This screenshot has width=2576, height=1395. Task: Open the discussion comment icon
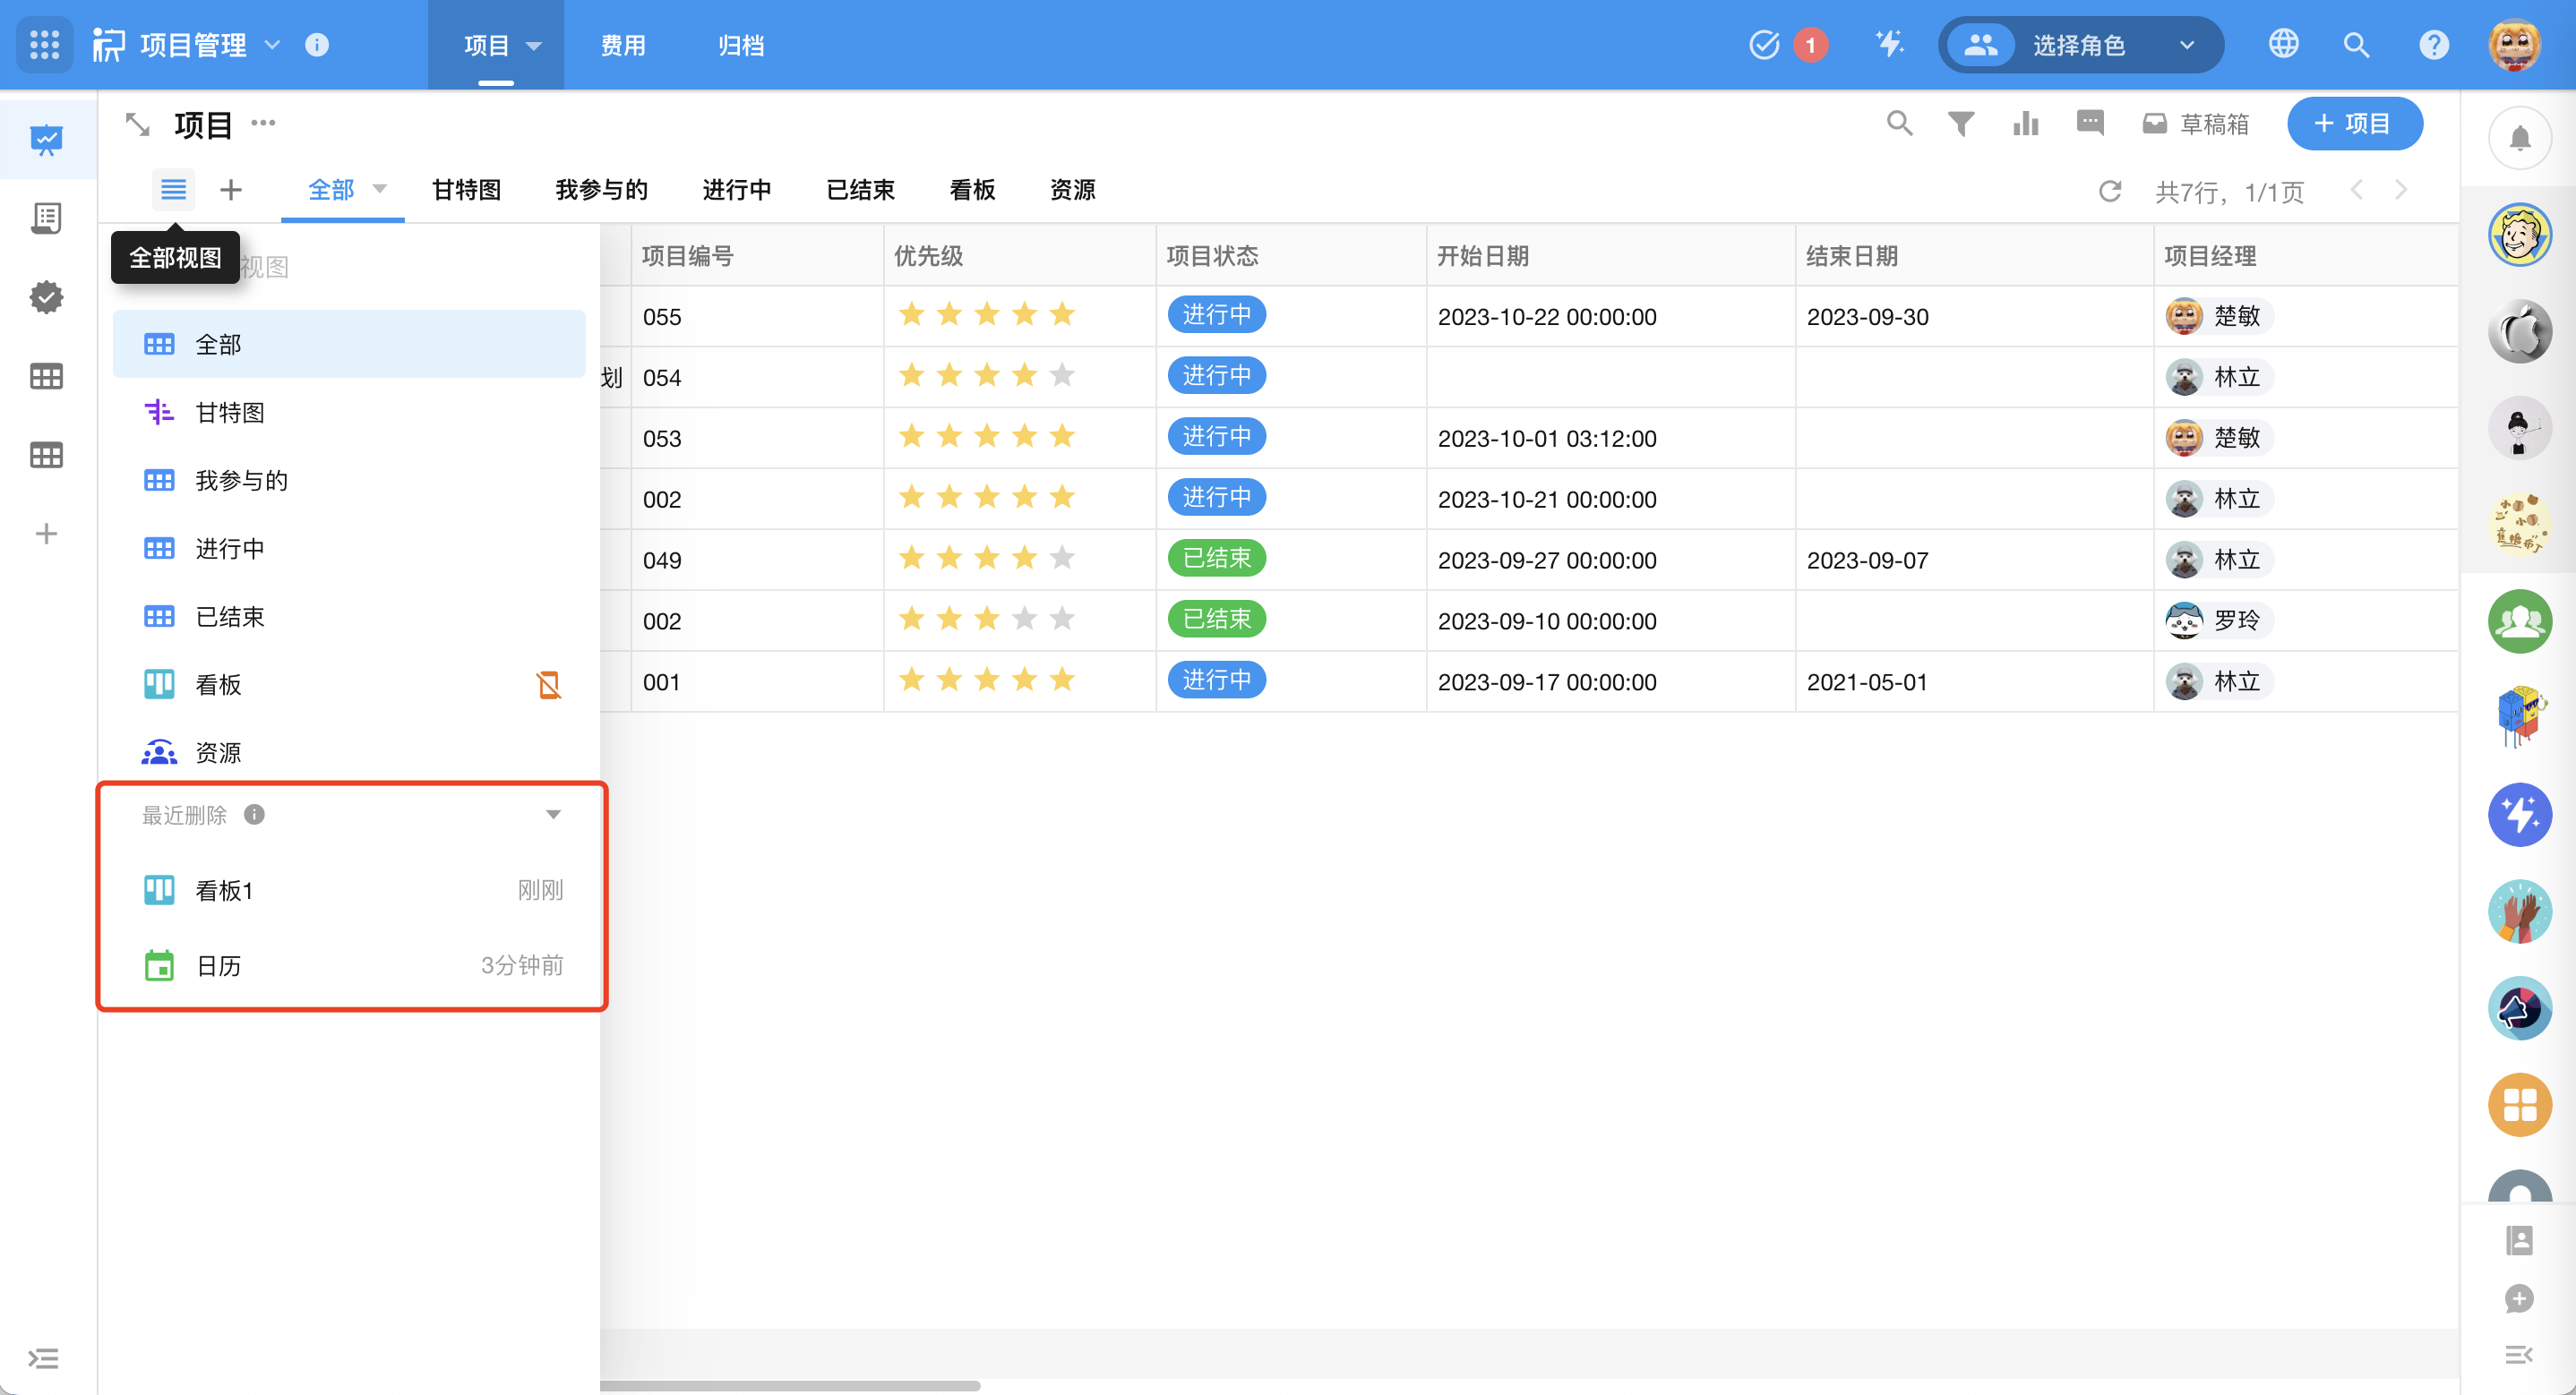click(2090, 123)
